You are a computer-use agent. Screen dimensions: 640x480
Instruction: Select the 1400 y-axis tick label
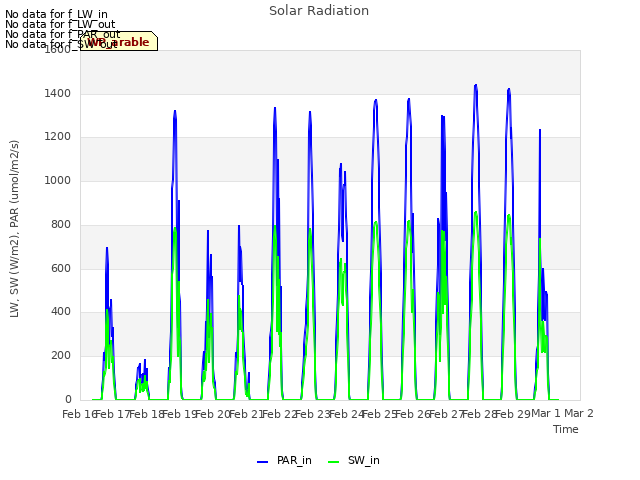coord(58,93)
